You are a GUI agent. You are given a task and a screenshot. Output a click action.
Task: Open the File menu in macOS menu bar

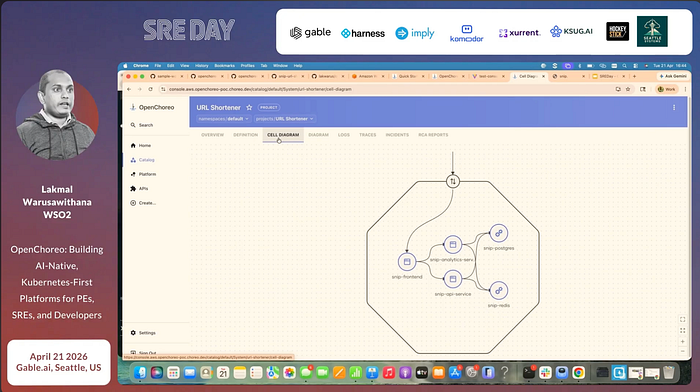[158, 66]
